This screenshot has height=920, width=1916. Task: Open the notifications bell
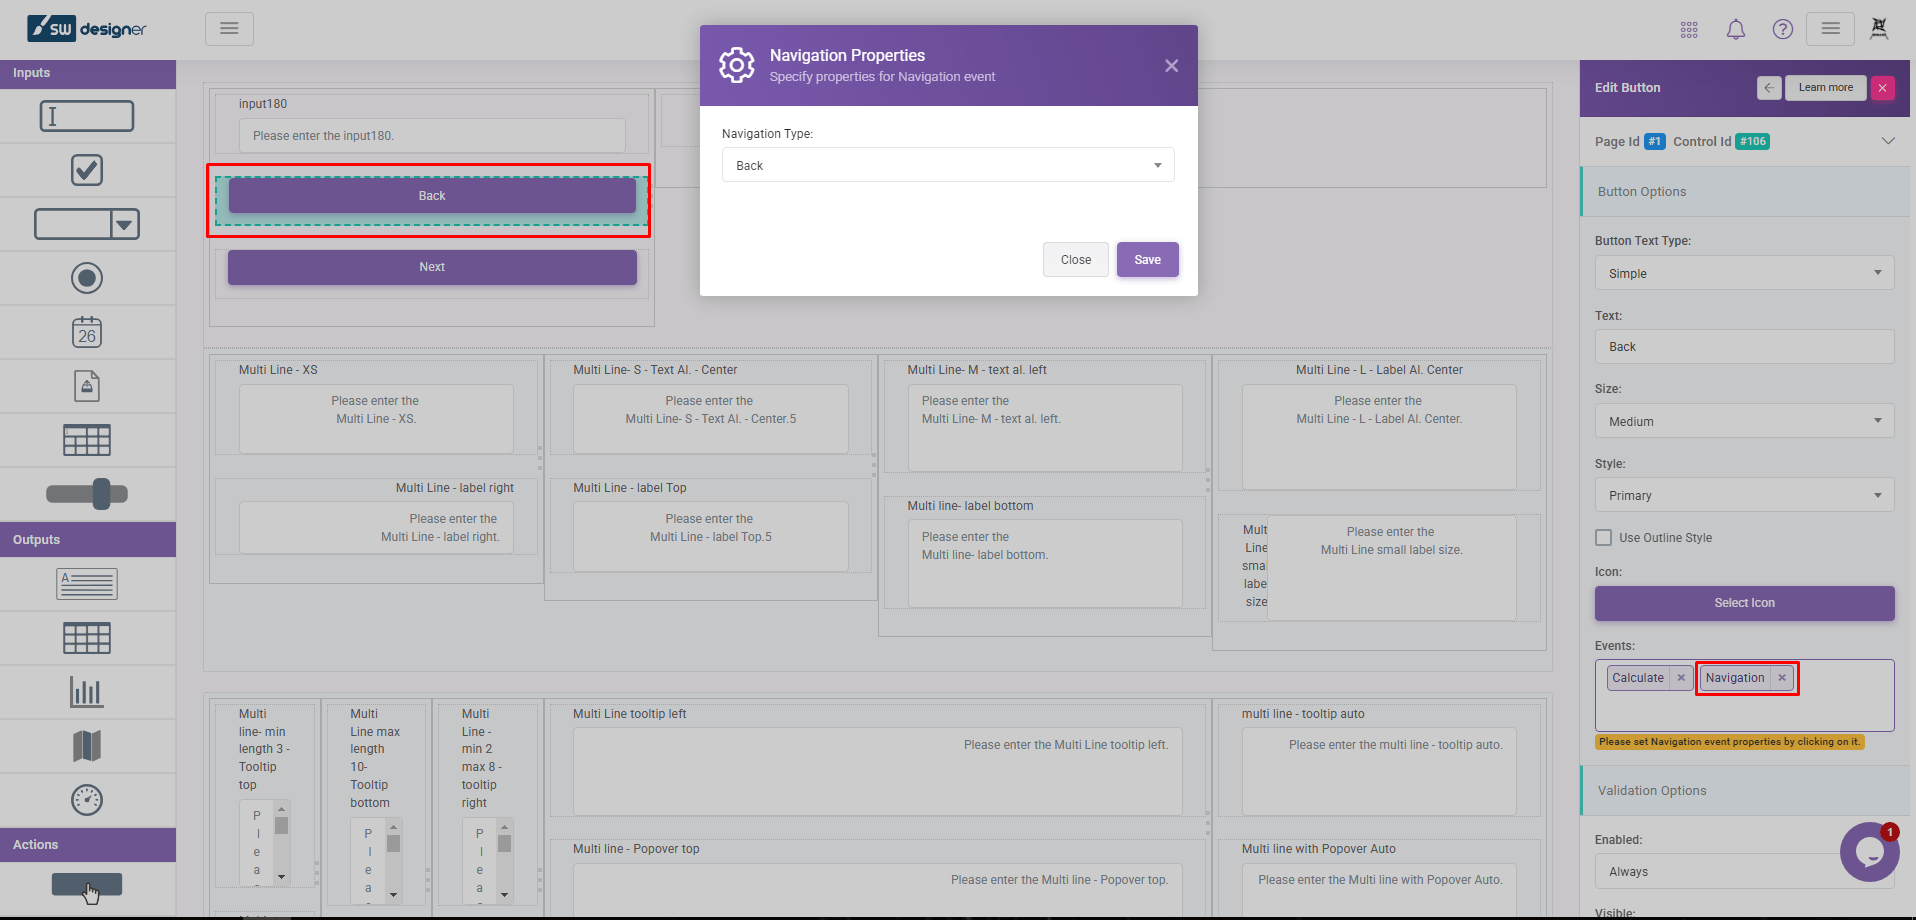click(x=1736, y=29)
